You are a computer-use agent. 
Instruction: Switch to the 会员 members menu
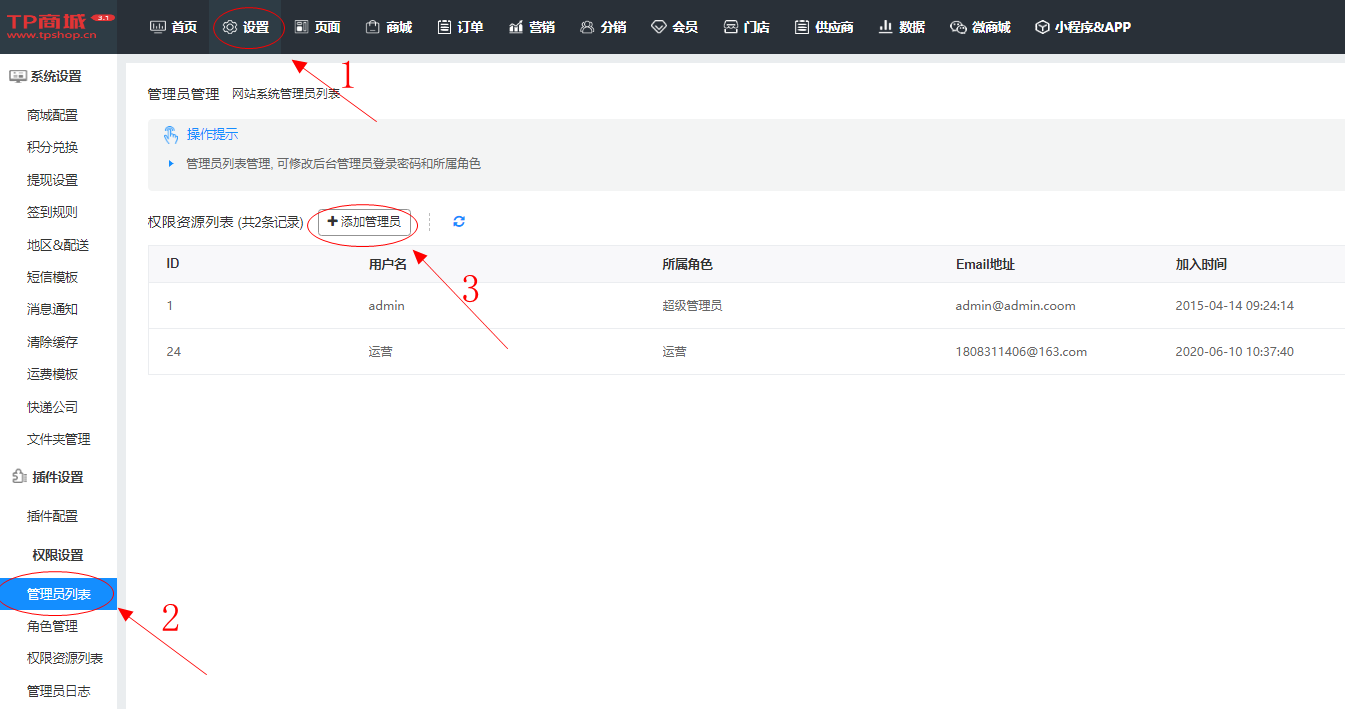(674, 27)
